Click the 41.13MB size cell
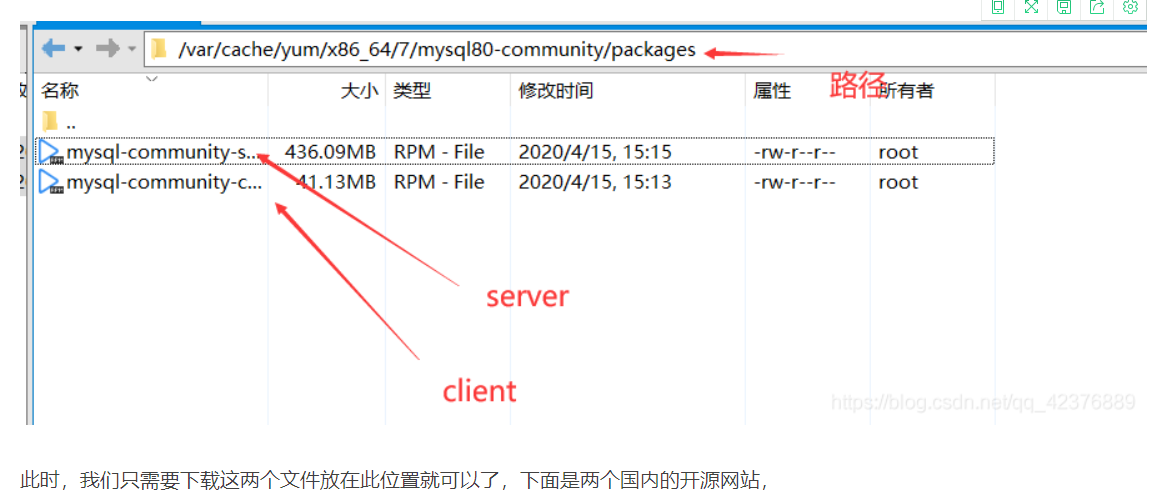 pos(335,182)
